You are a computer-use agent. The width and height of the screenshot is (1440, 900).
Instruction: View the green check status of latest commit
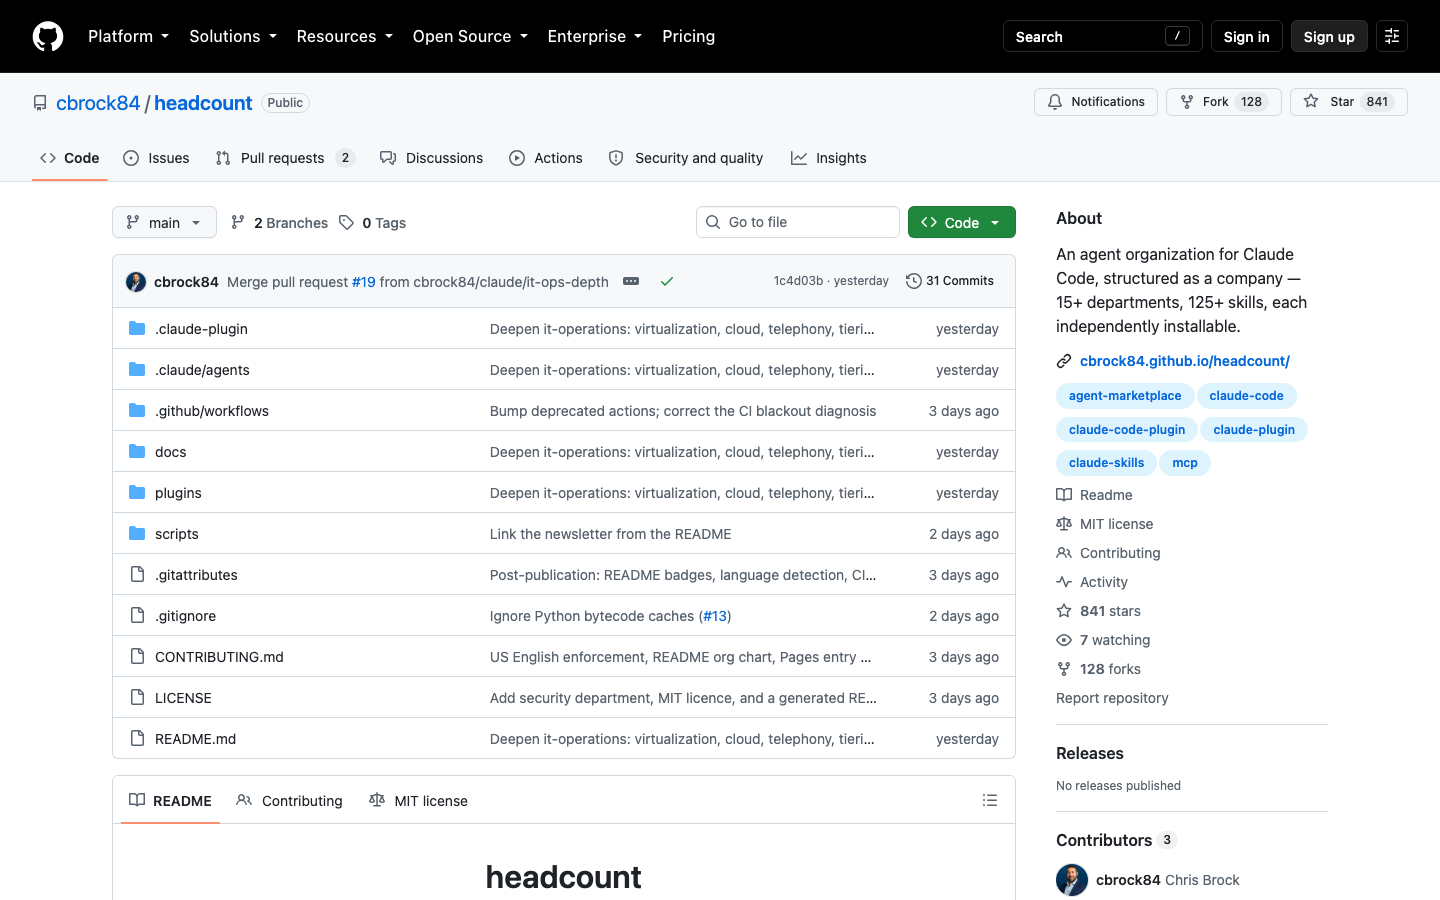[667, 281]
